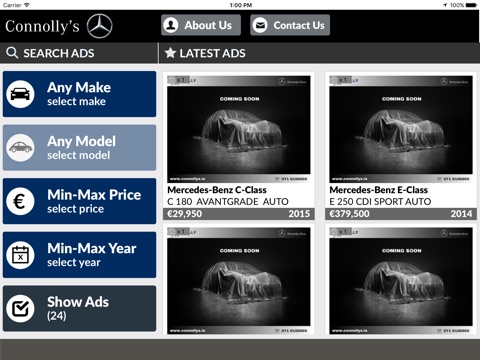Open the Any Model selector
The width and height of the screenshot is (480, 360).
(79, 148)
